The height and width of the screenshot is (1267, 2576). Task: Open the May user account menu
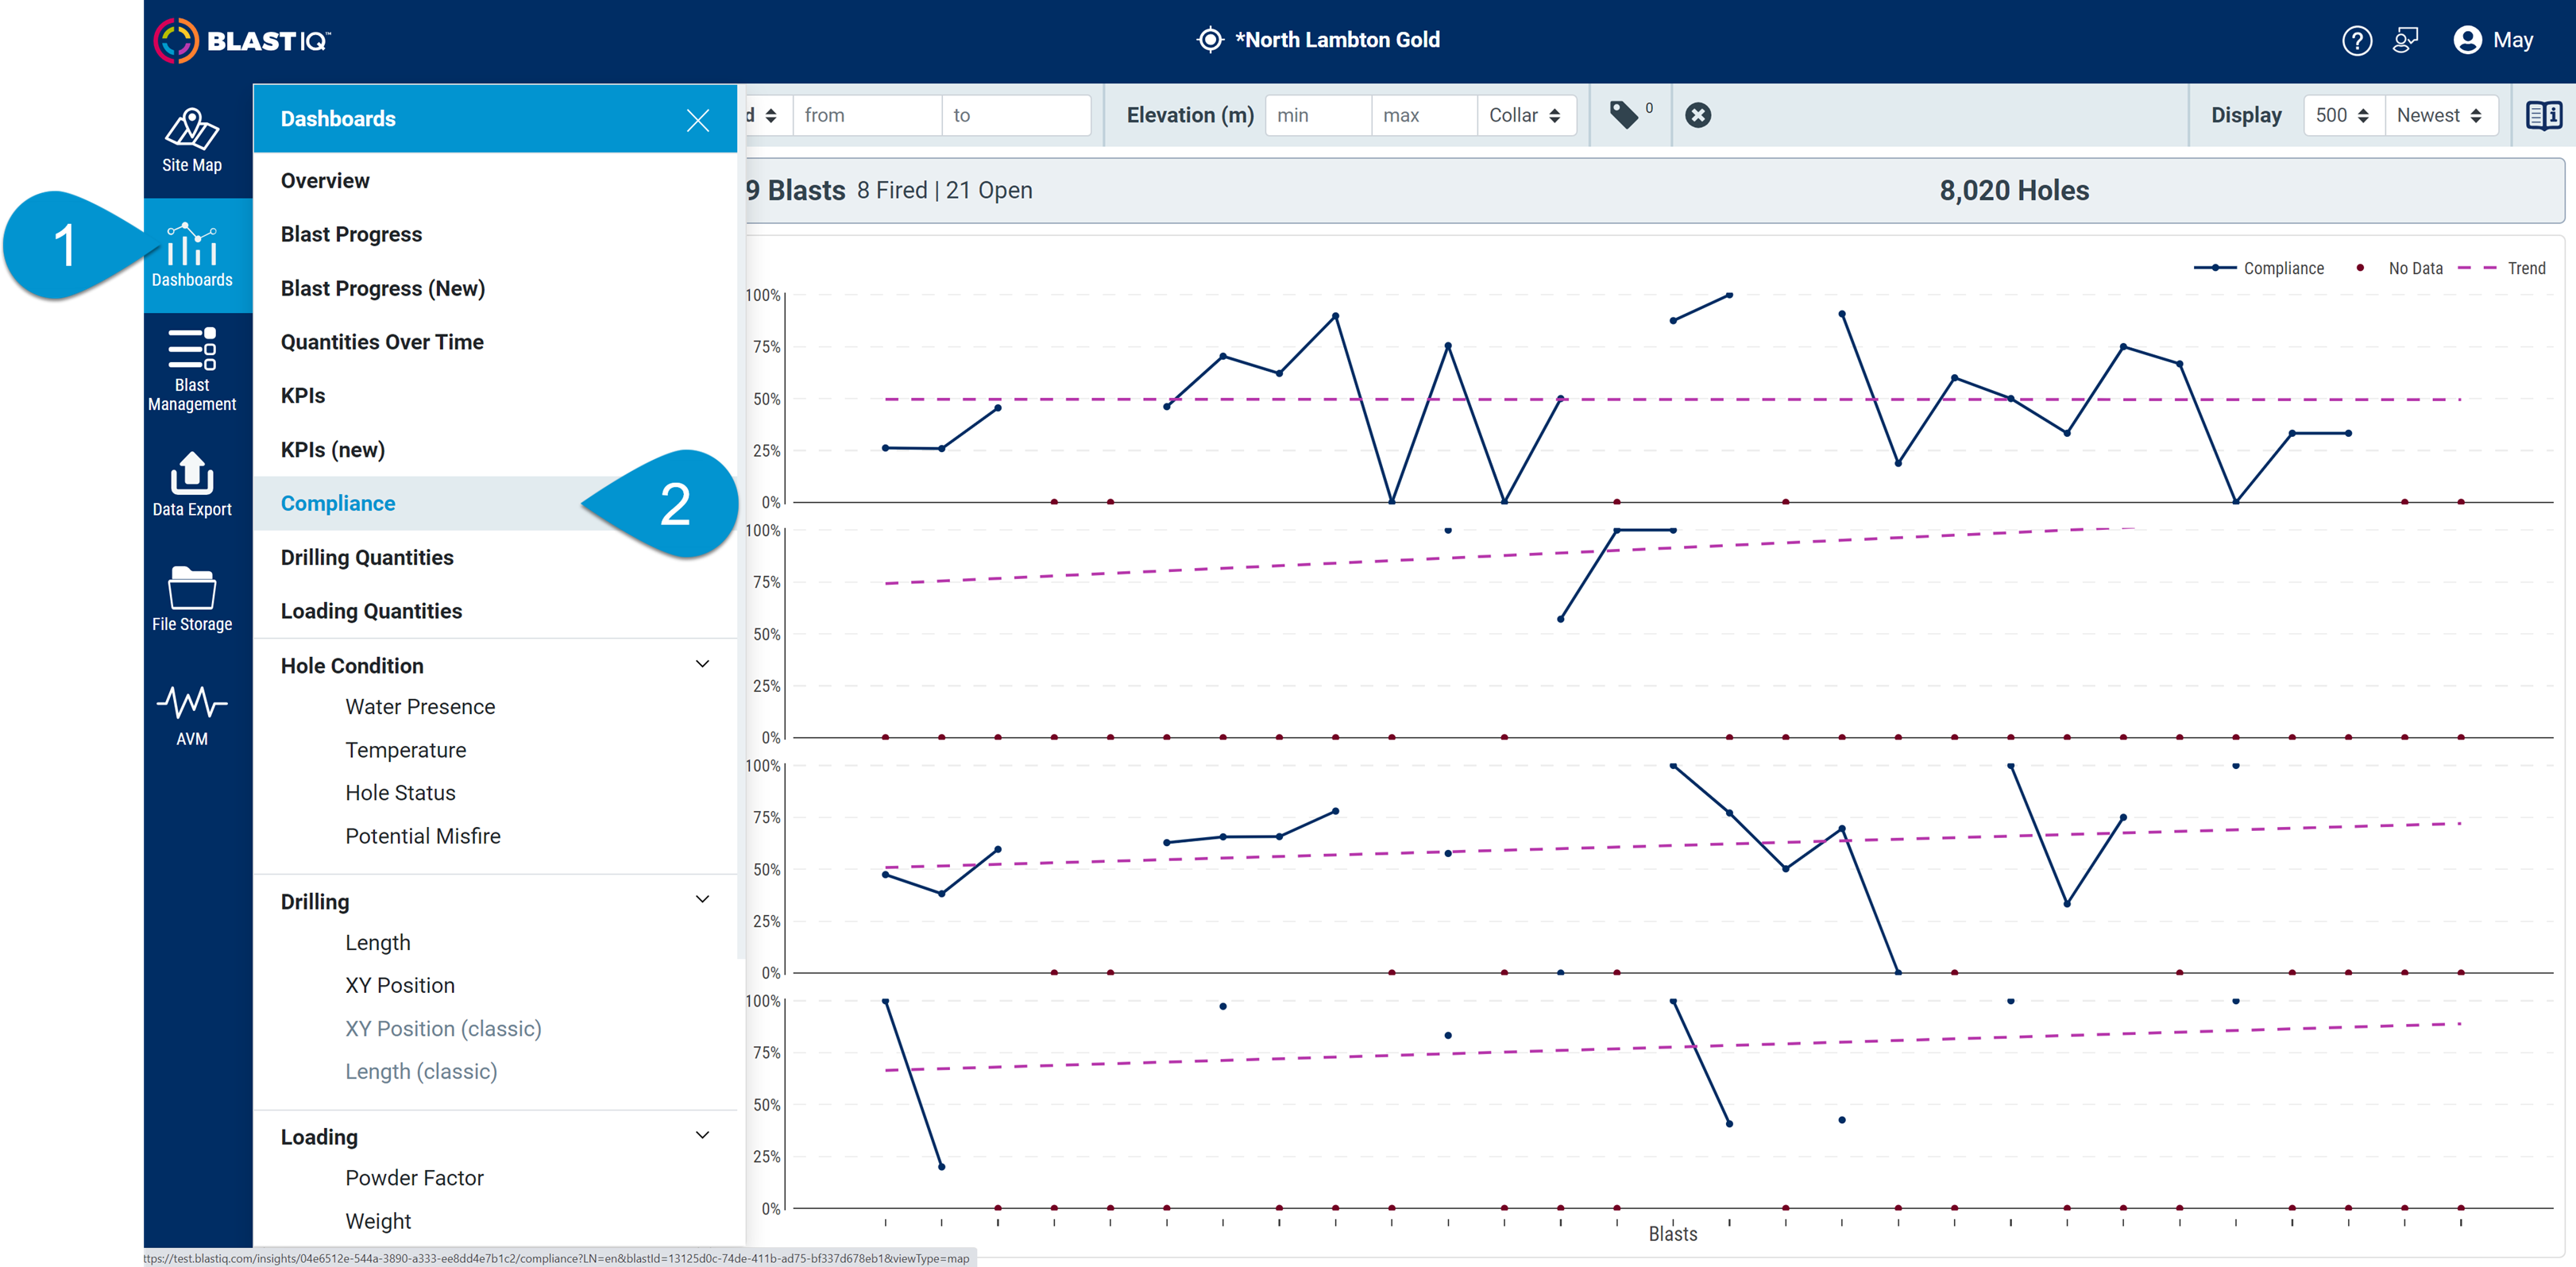point(2494,40)
